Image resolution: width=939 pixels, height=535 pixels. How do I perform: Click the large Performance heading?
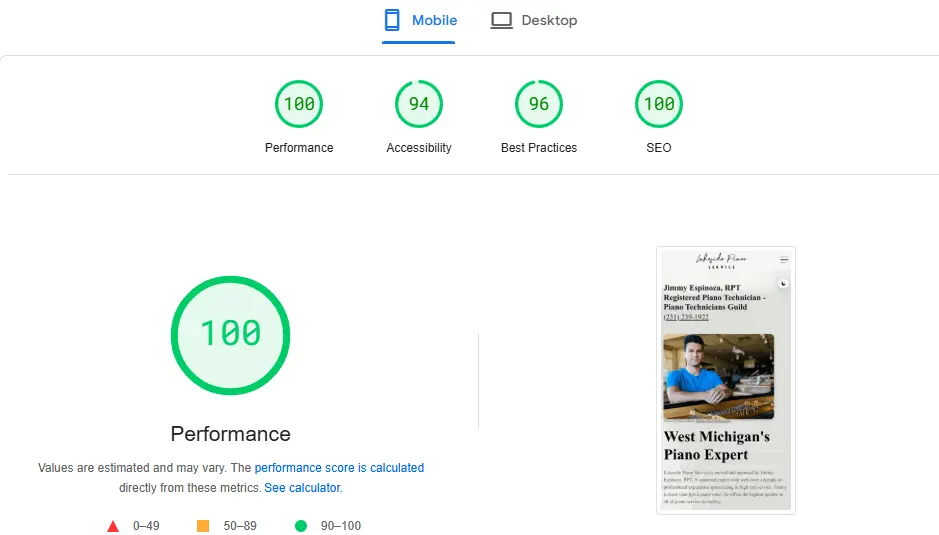(231, 434)
